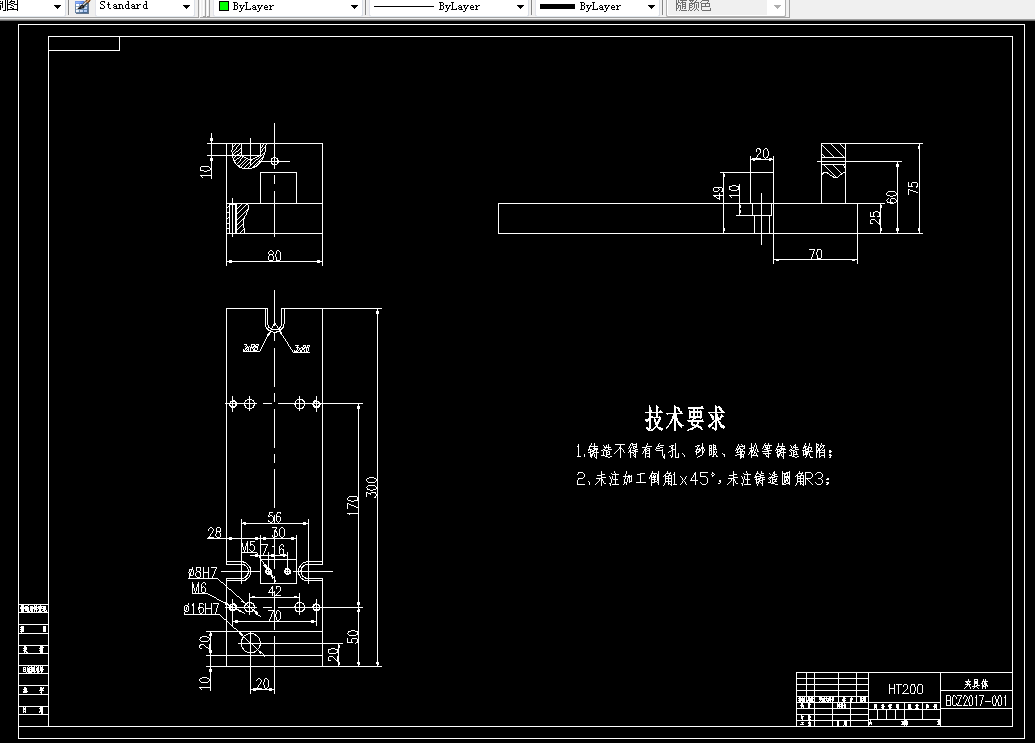This screenshot has width=1035, height=743.
Task: Select the BCZ2017-001 drawing number
Action: point(976,701)
